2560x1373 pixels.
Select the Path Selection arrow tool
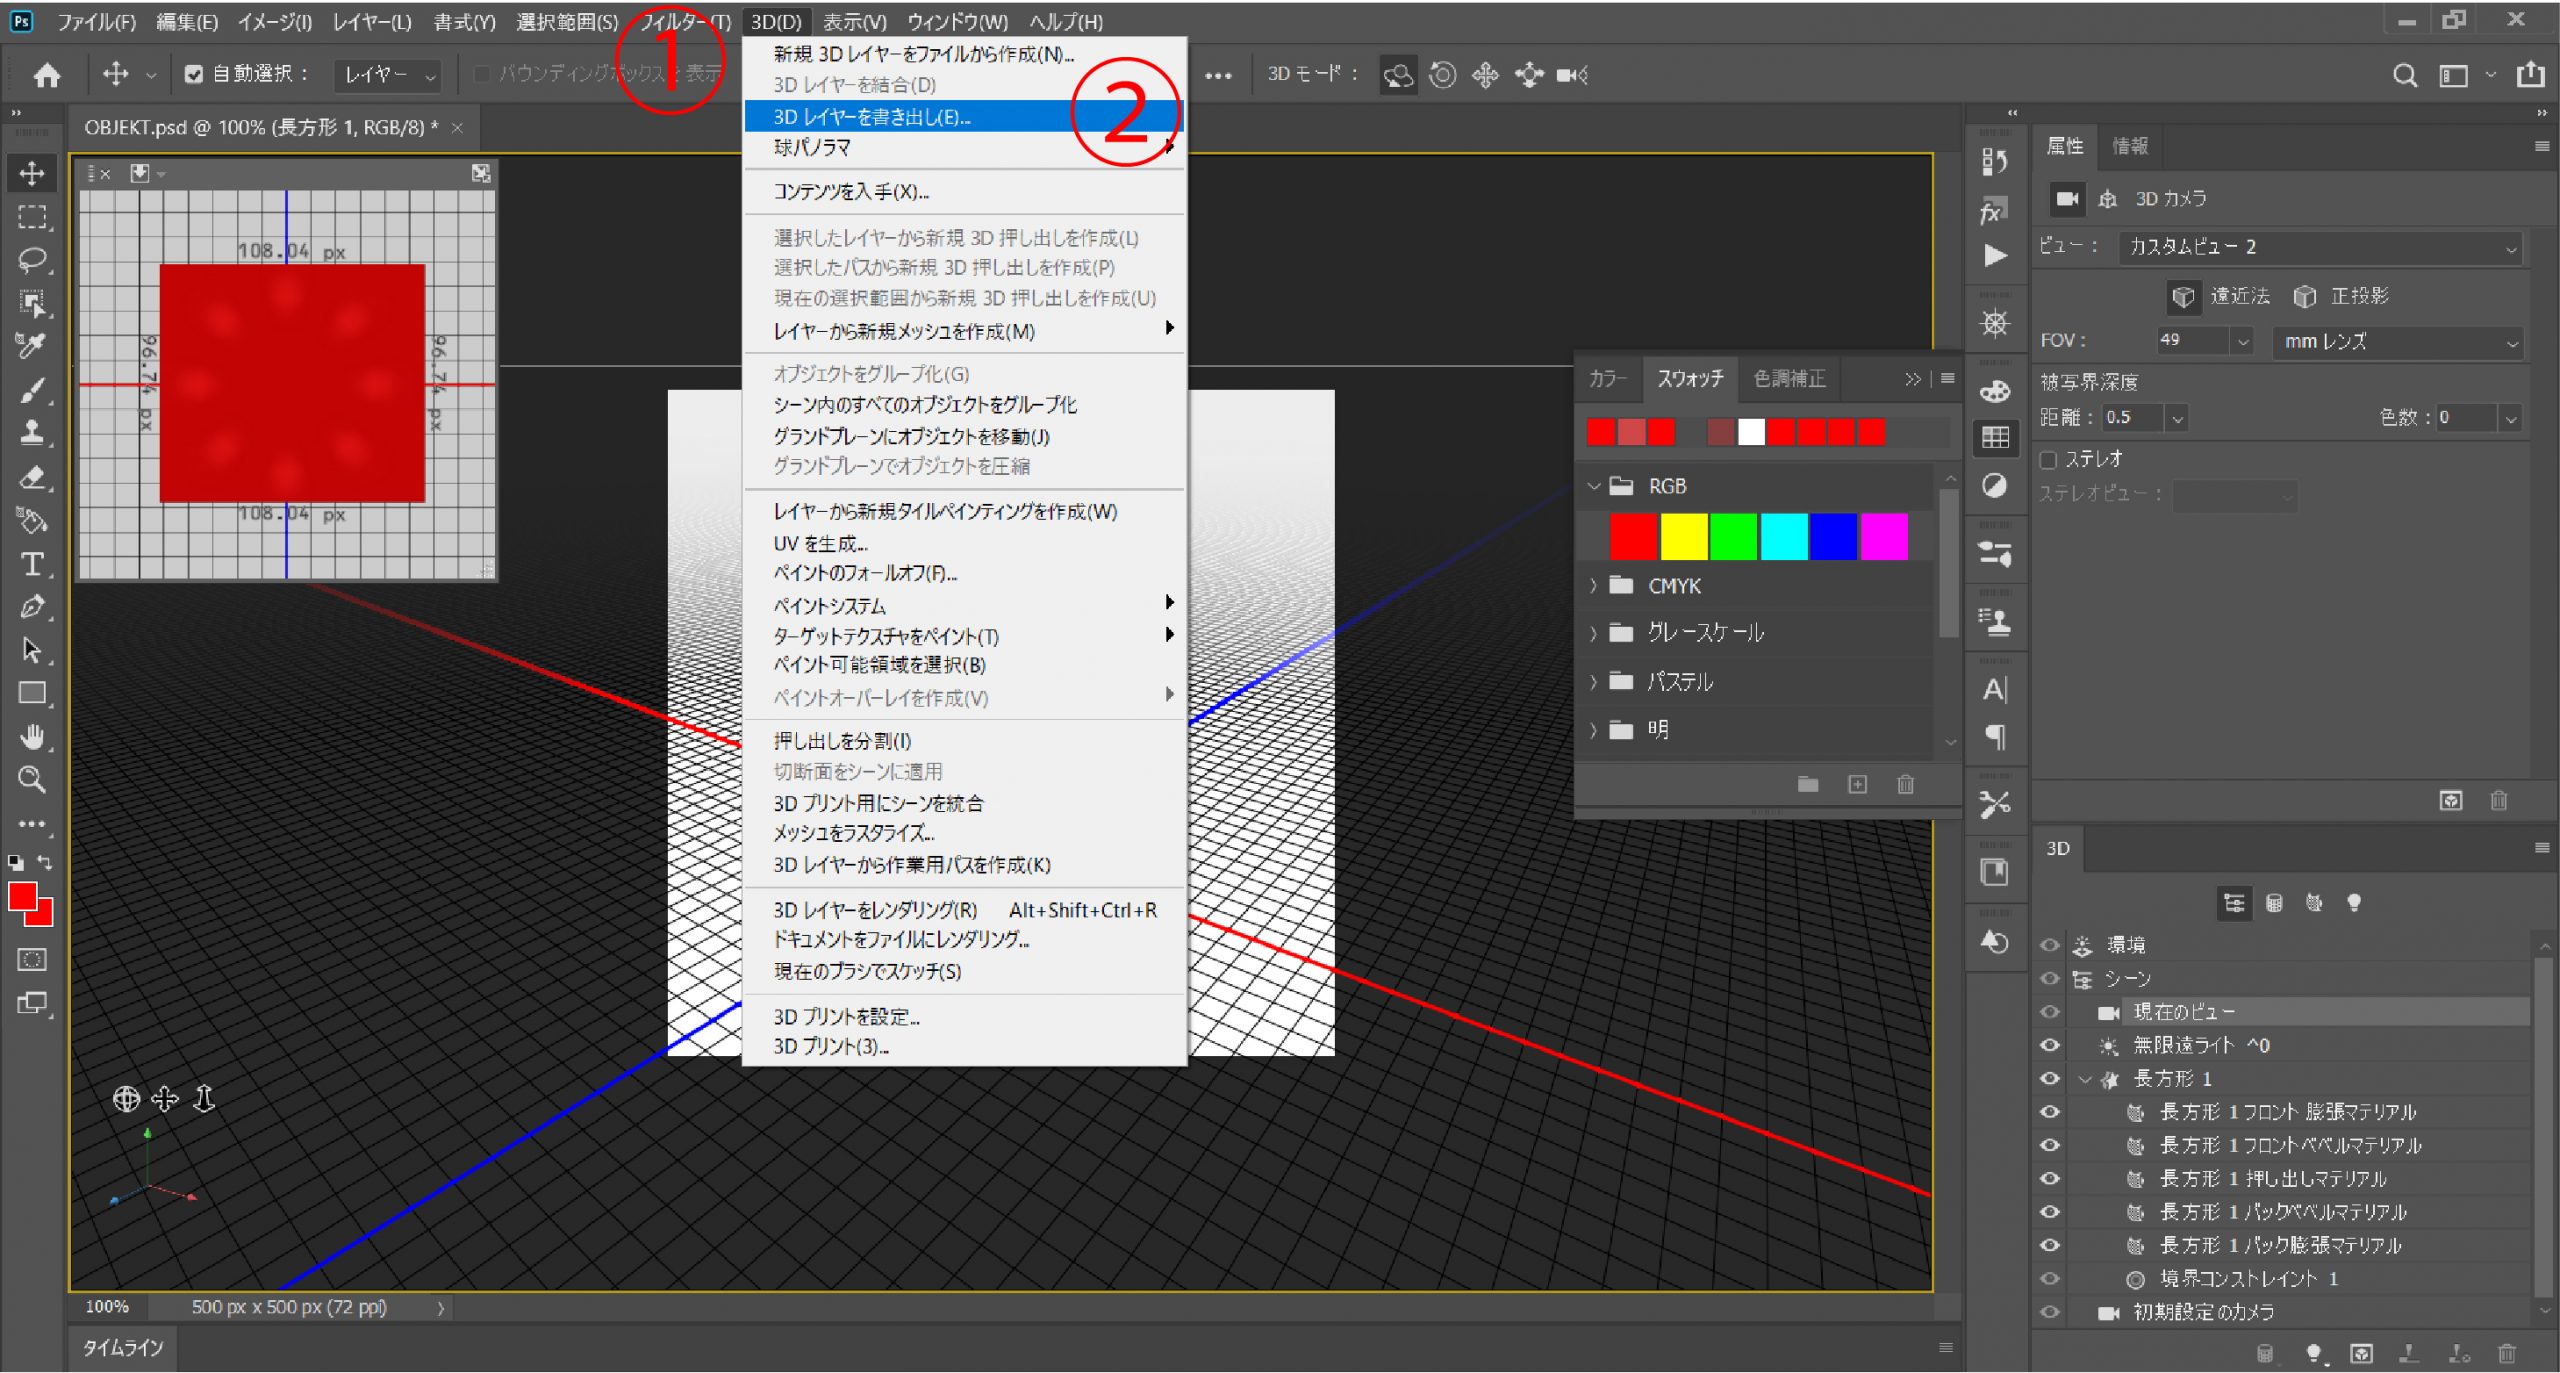click(x=32, y=650)
